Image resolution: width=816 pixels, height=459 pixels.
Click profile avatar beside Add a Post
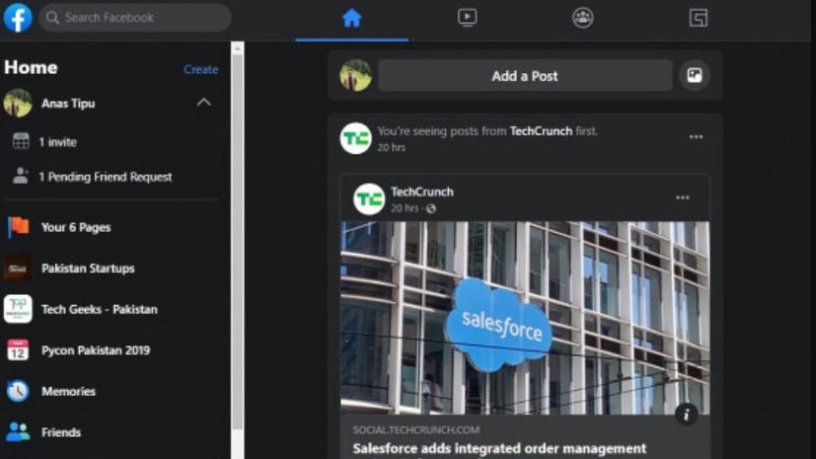[x=356, y=75]
